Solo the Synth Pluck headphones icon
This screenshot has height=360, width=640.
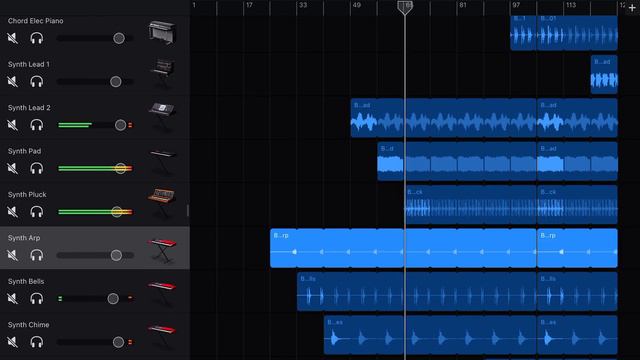click(37, 212)
